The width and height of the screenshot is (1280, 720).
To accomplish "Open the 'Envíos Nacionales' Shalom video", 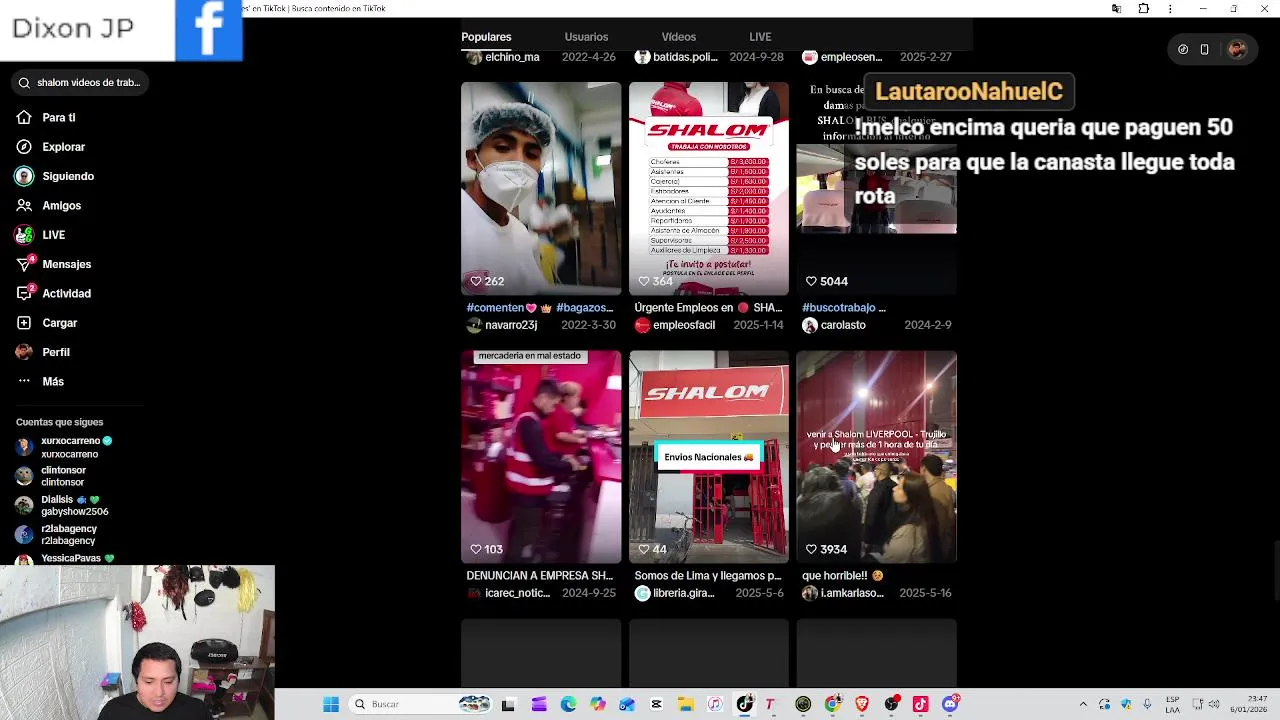I will tap(709, 457).
